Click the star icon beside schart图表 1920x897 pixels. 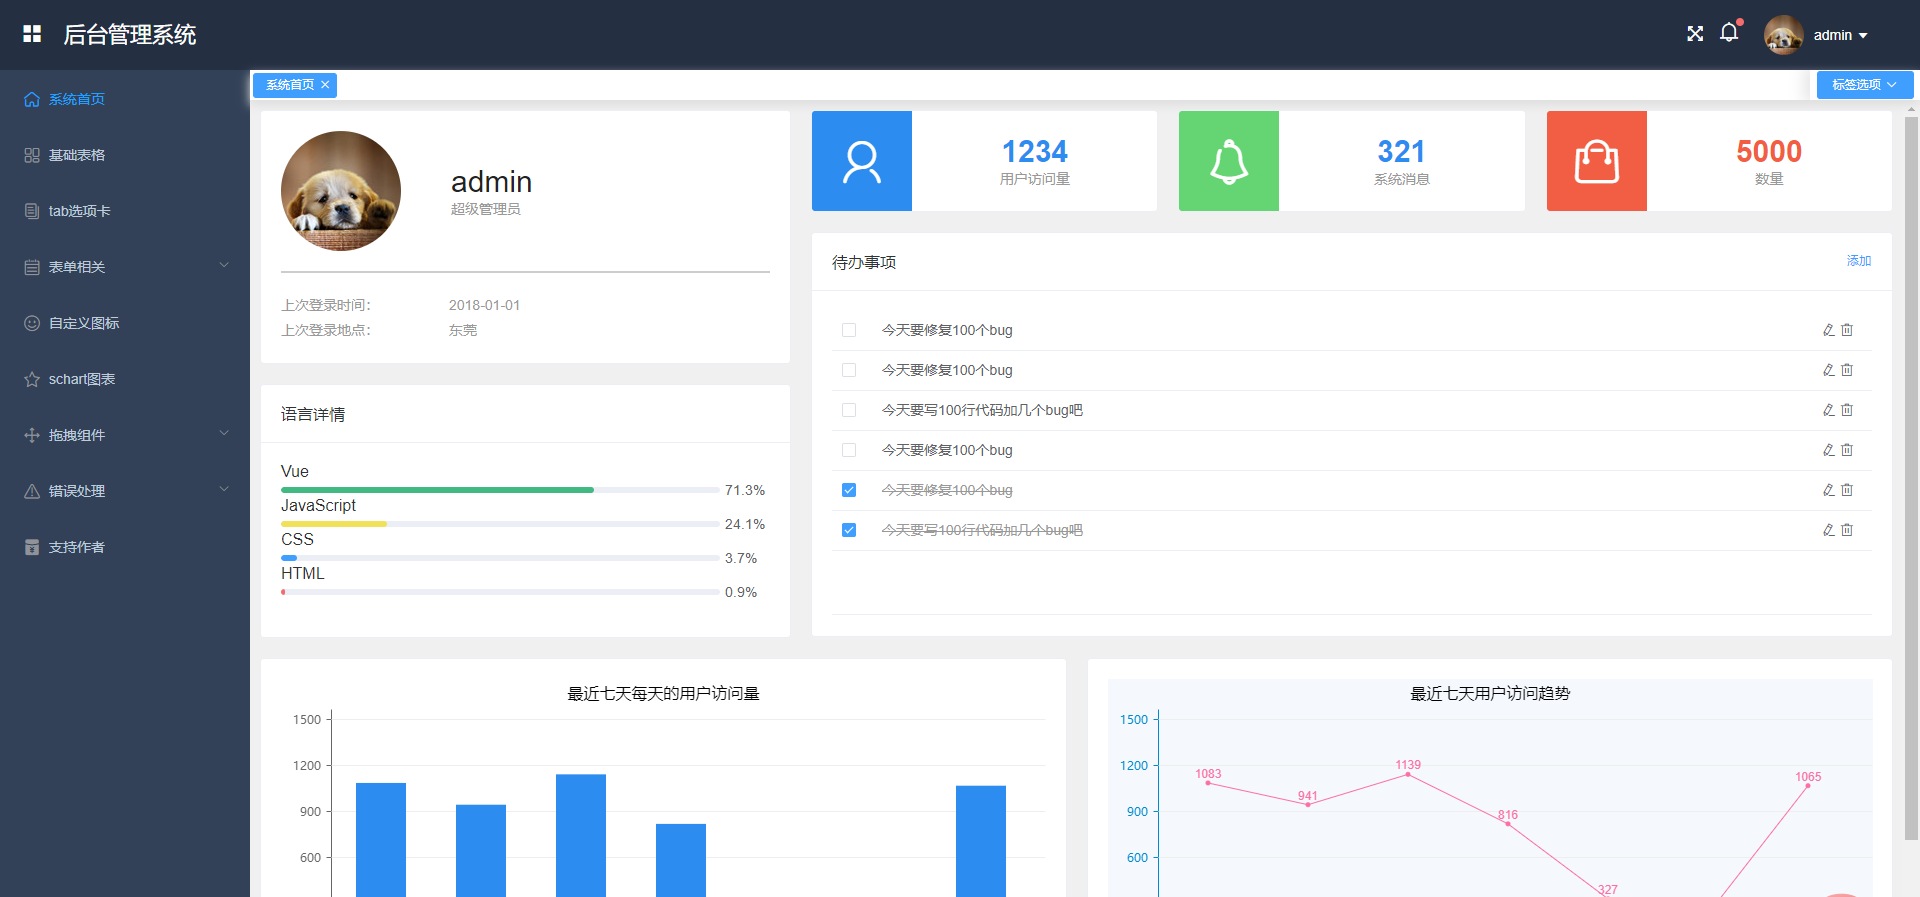[32, 379]
